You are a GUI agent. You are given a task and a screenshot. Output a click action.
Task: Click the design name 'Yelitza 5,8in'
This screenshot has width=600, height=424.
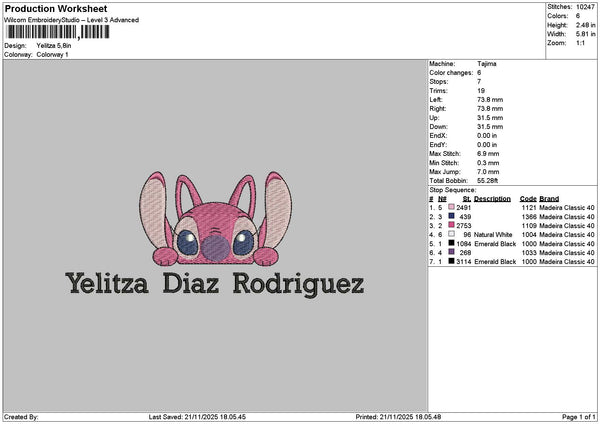(x=54, y=46)
